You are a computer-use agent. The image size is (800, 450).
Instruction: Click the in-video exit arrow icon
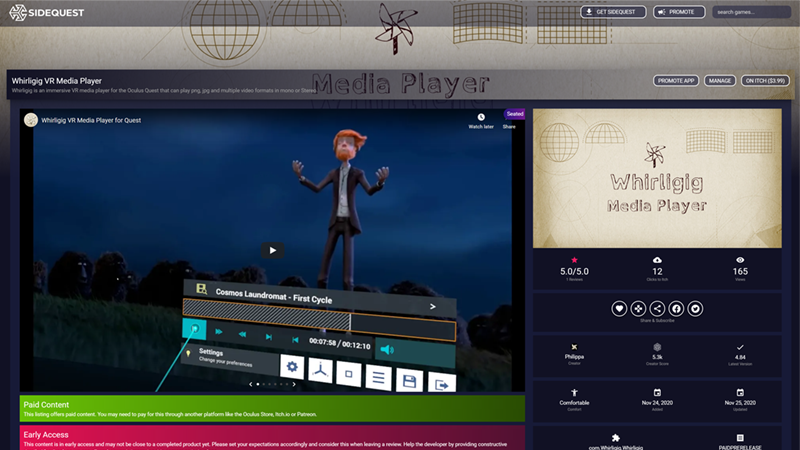442,384
